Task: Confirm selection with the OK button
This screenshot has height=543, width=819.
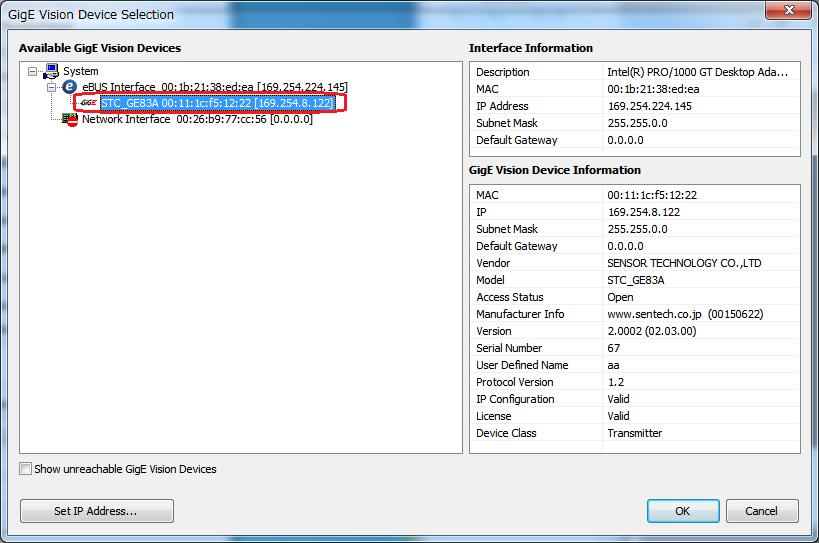Action: point(683,511)
